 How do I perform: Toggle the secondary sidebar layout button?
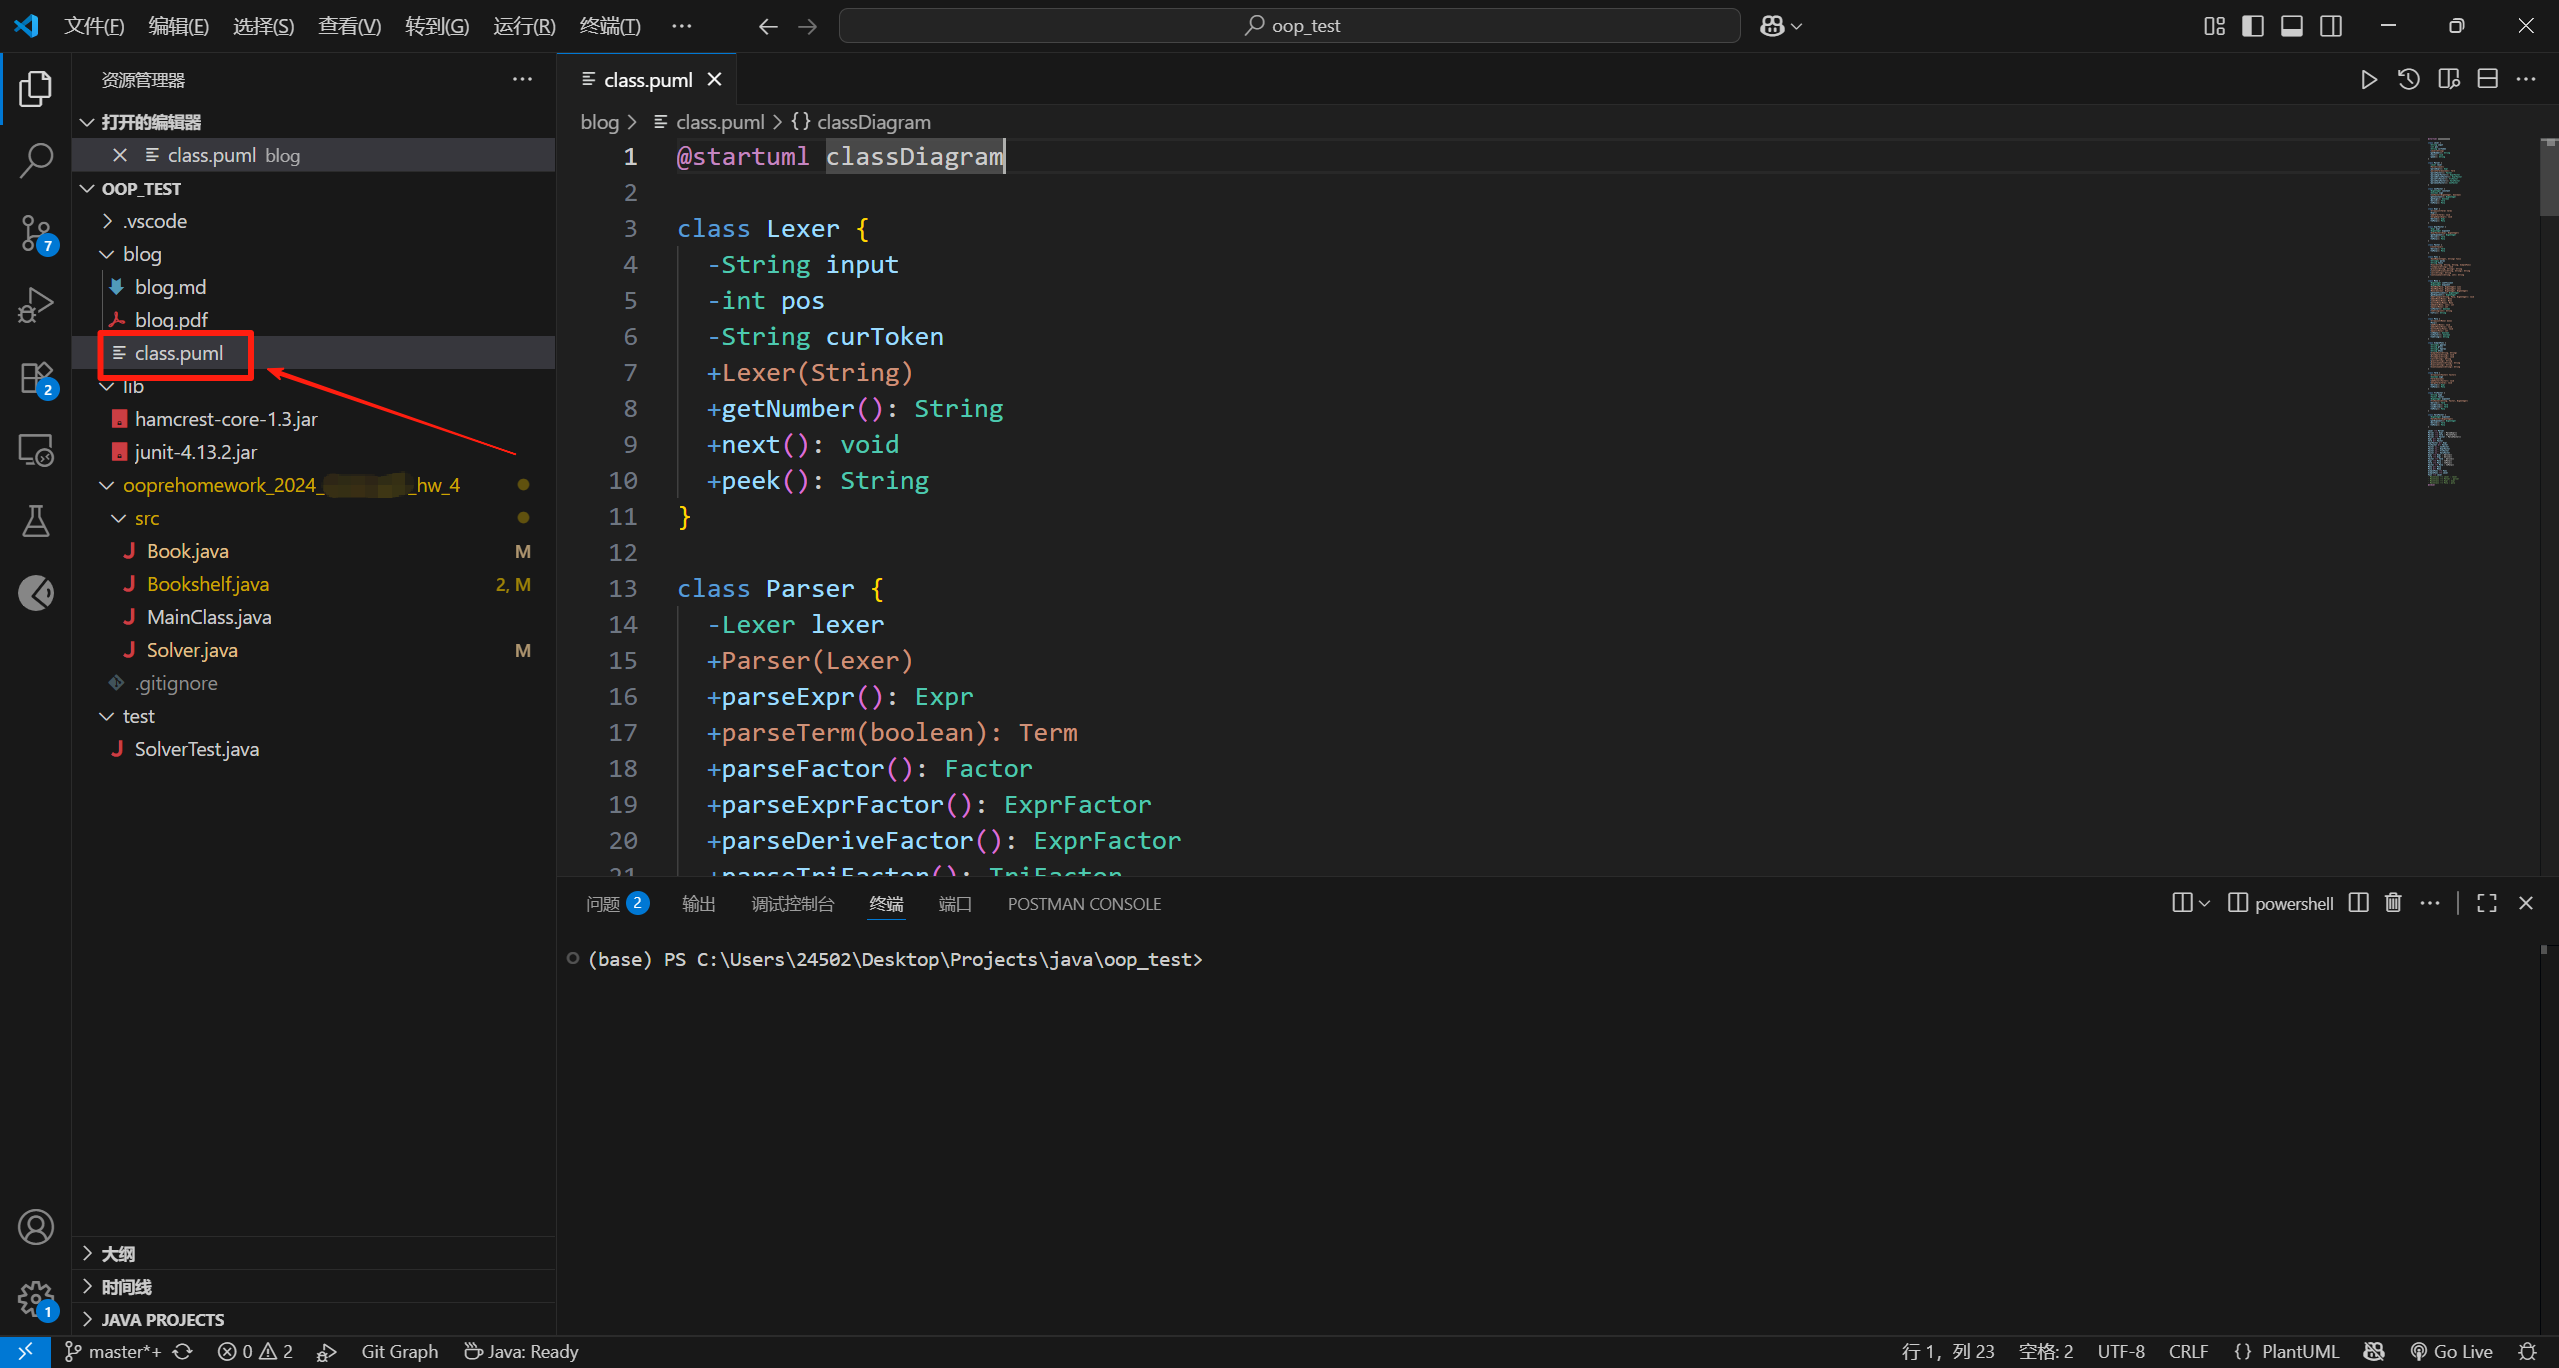click(x=2331, y=26)
